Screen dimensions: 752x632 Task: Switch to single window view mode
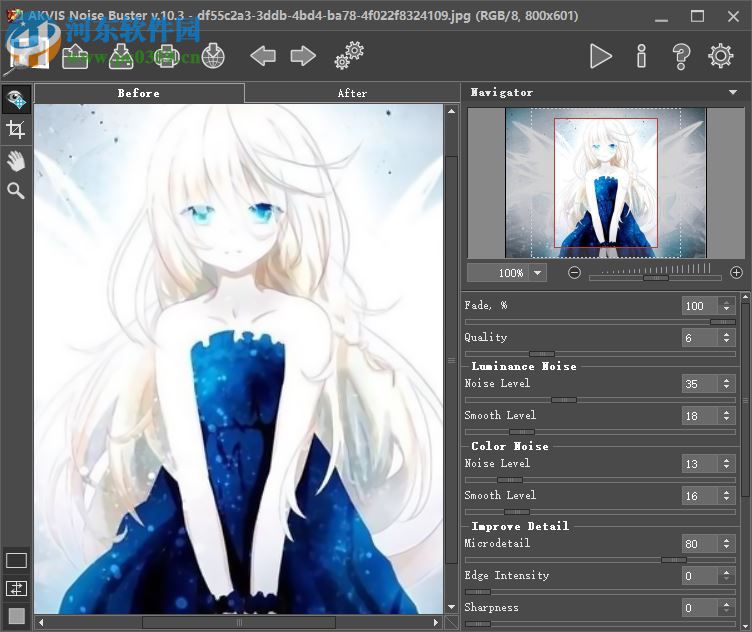(16, 561)
